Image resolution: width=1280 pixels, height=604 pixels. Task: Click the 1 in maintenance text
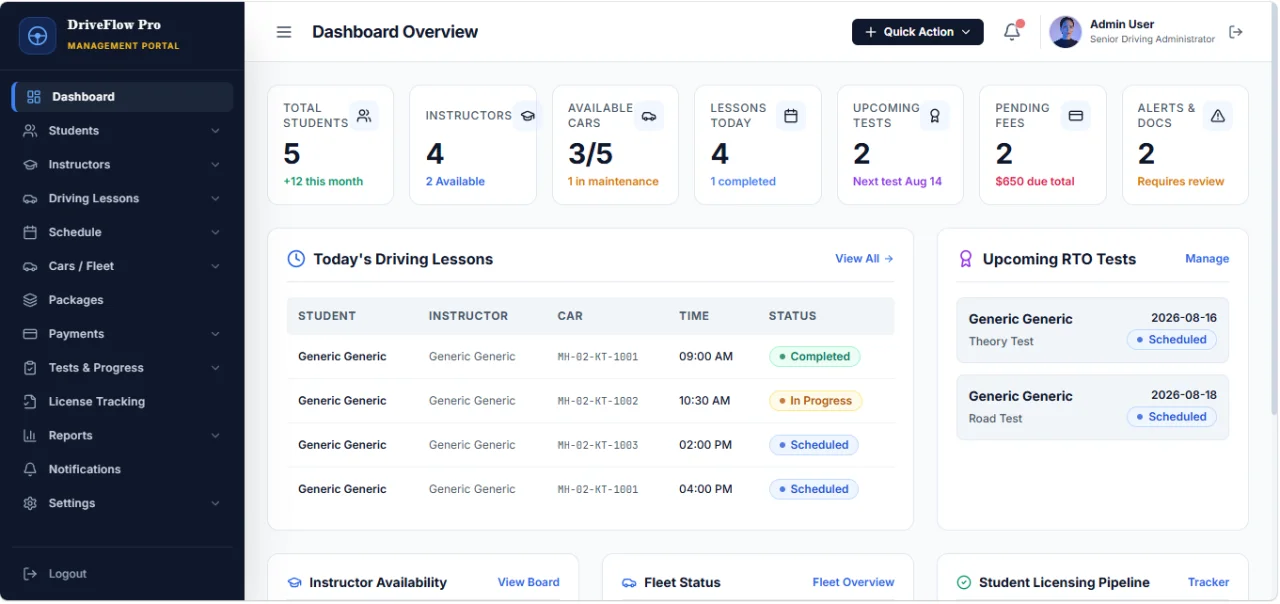point(613,182)
